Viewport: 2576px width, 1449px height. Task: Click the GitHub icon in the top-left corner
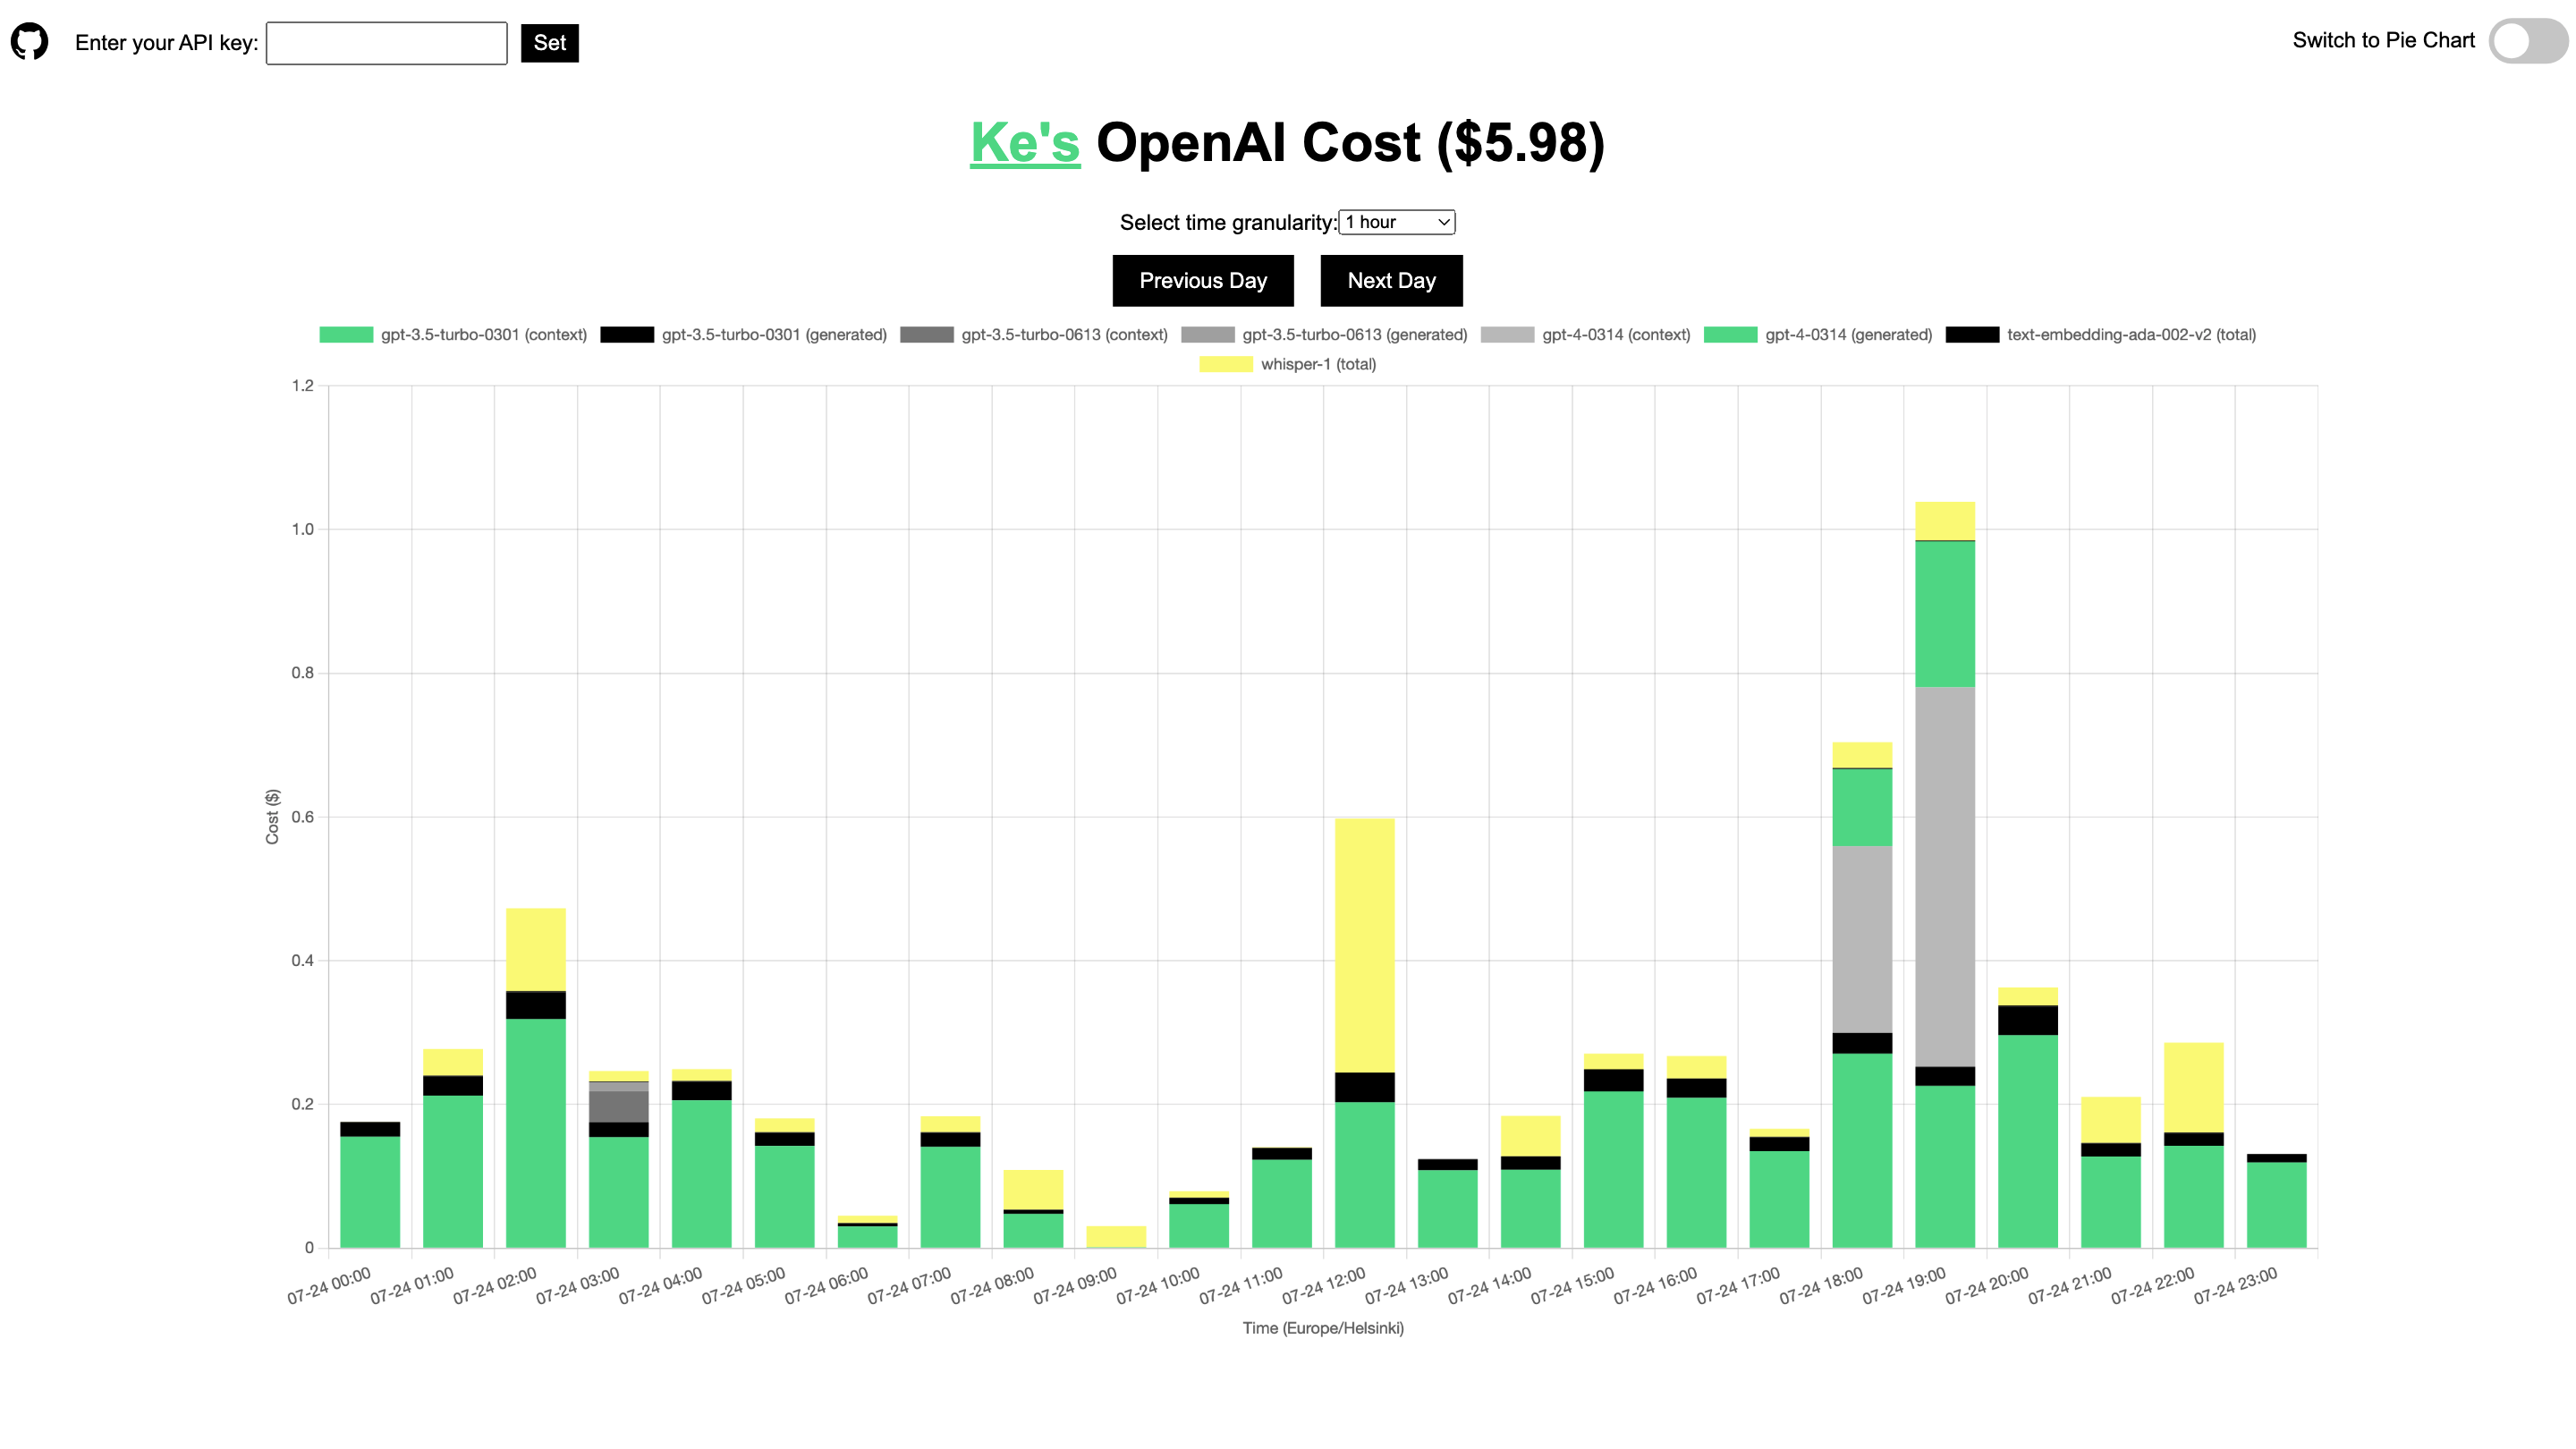coord(31,41)
